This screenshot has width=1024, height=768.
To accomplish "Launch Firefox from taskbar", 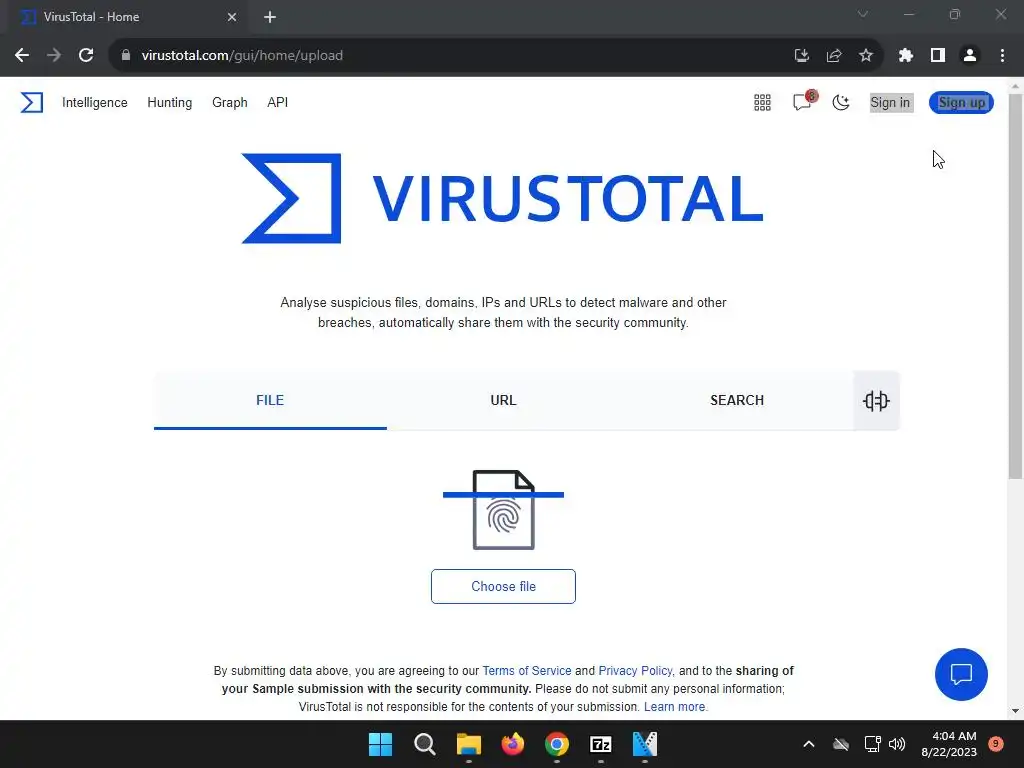I will click(x=513, y=744).
